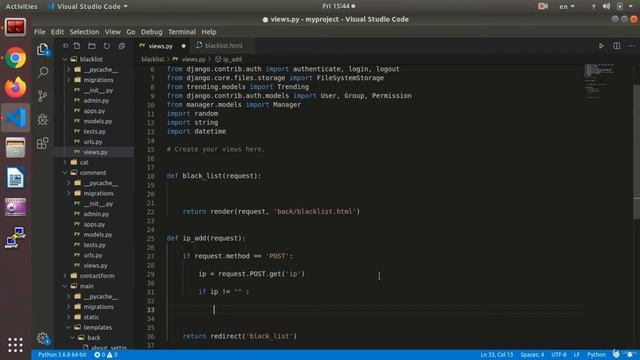Launch Firefox from the dock
The width and height of the screenshot is (640, 360).
click(x=16, y=88)
